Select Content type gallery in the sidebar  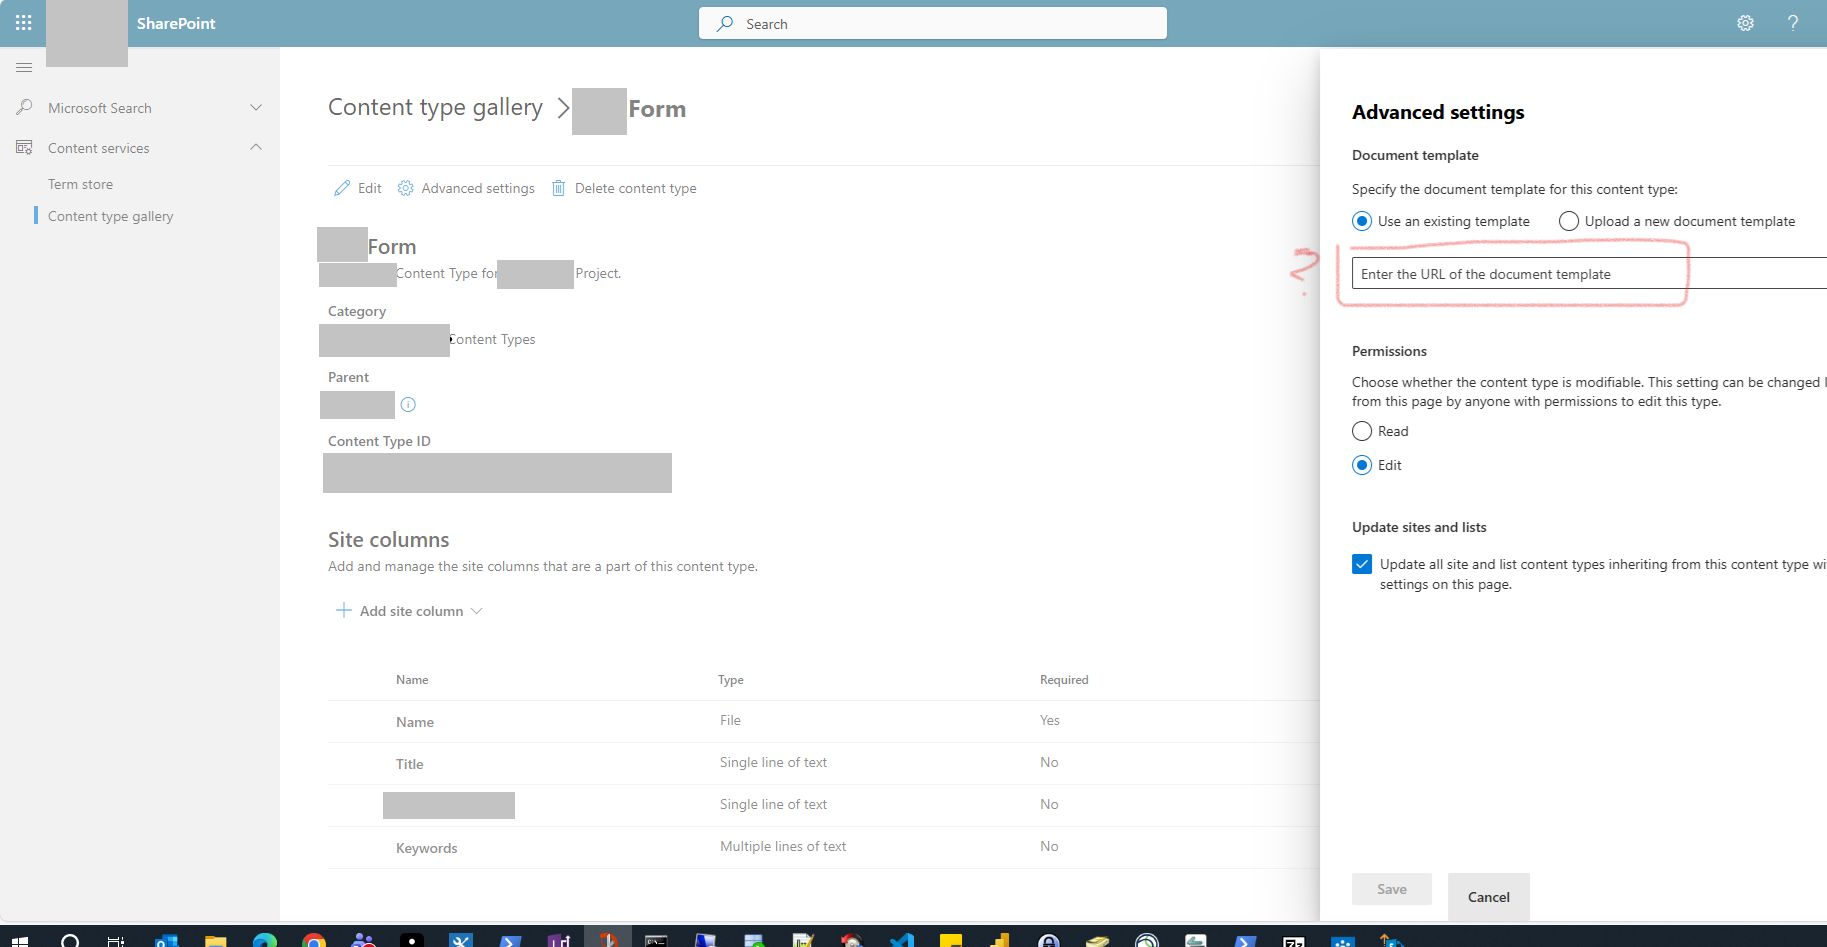pyautogui.click(x=110, y=216)
